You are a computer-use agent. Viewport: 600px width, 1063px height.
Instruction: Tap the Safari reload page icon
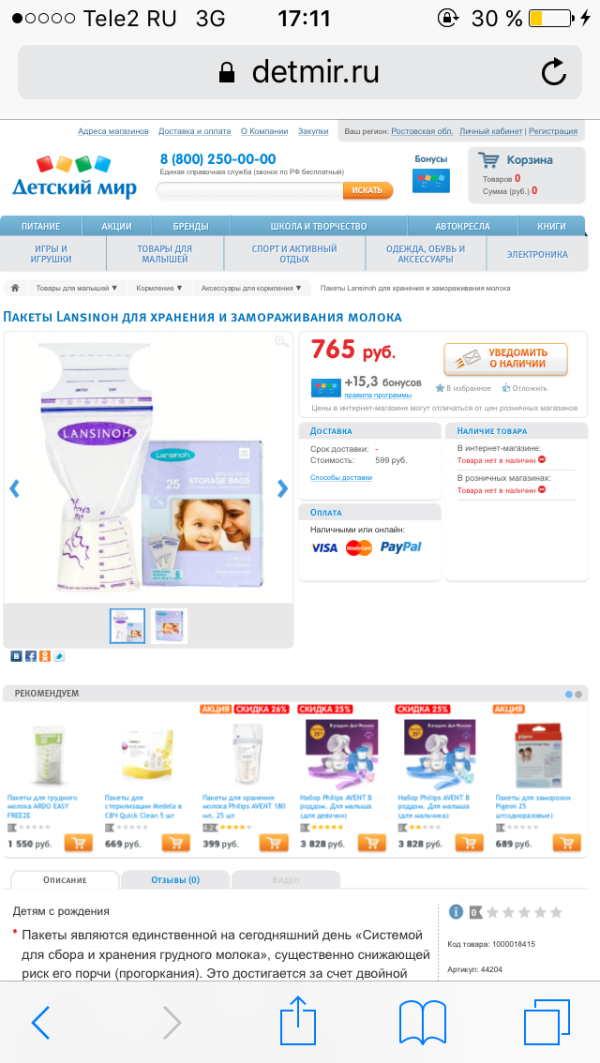pos(553,72)
